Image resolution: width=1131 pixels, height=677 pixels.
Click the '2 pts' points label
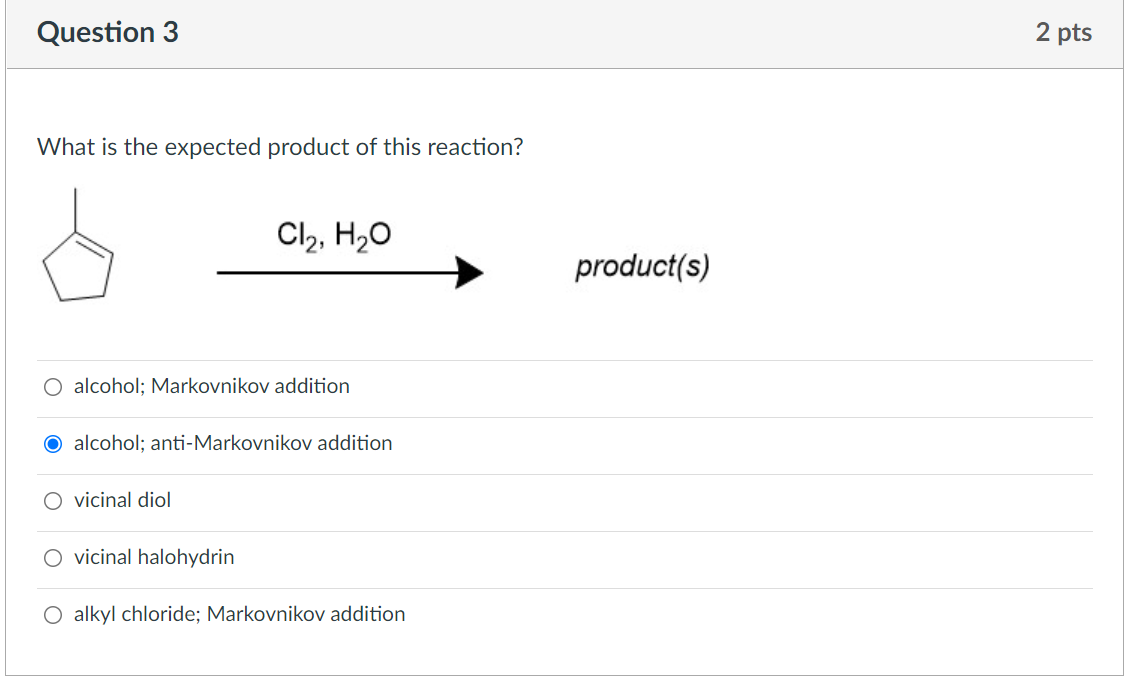[1063, 33]
